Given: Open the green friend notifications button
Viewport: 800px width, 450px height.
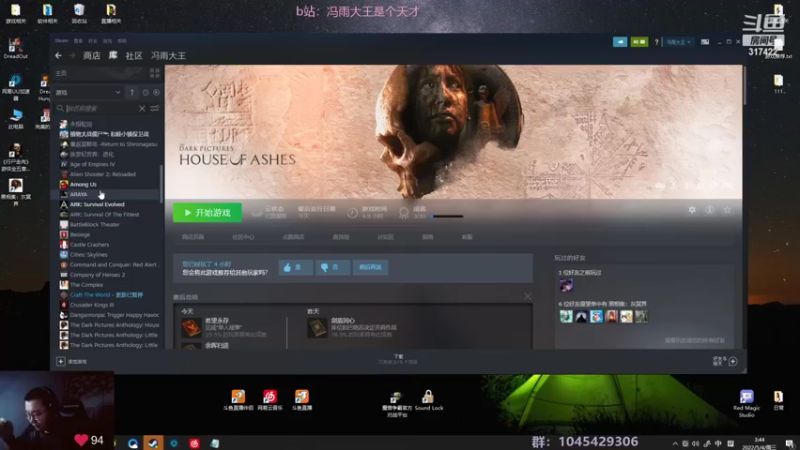Looking at the screenshot, I should pos(639,42).
